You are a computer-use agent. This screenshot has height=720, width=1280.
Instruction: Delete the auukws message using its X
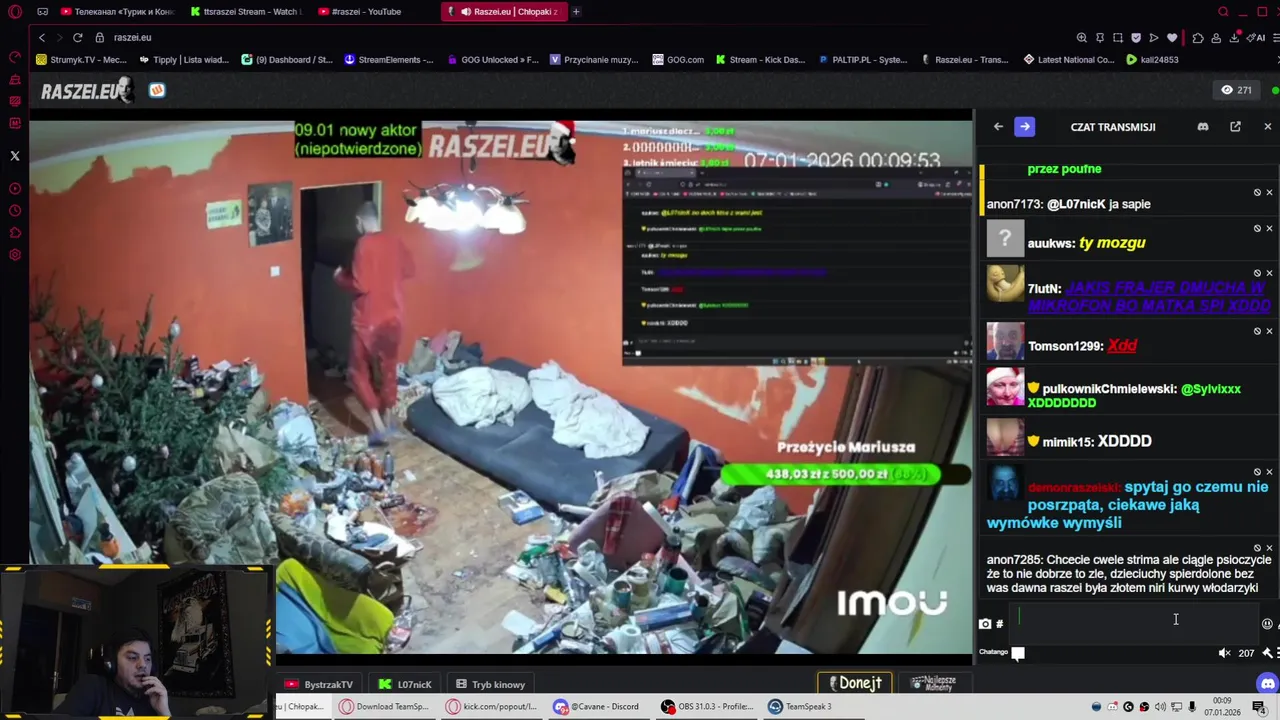pyautogui.click(x=1270, y=228)
